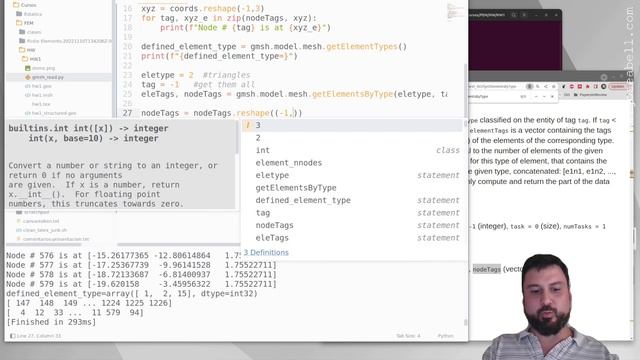Click the line 25 getElementsByType call
The height and width of the screenshot is (360, 640).
pyautogui.click(x=352, y=94)
